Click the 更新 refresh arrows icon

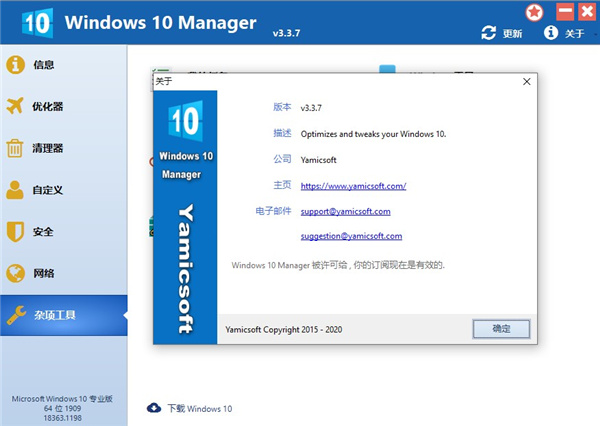click(489, 33)
